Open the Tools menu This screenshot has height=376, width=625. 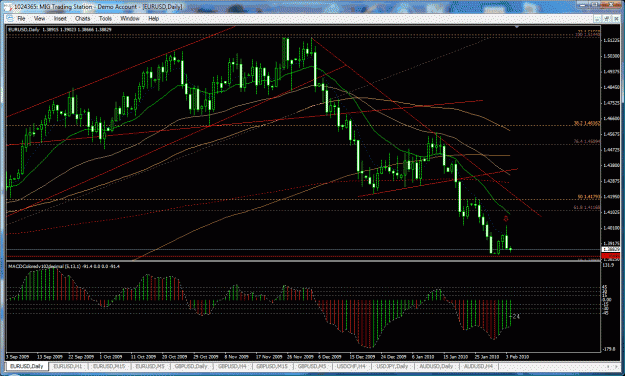click(x=105, y=18)
